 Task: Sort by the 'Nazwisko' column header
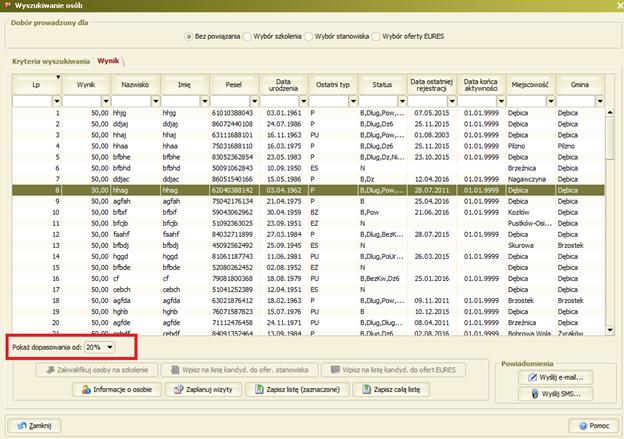point(135,84)
